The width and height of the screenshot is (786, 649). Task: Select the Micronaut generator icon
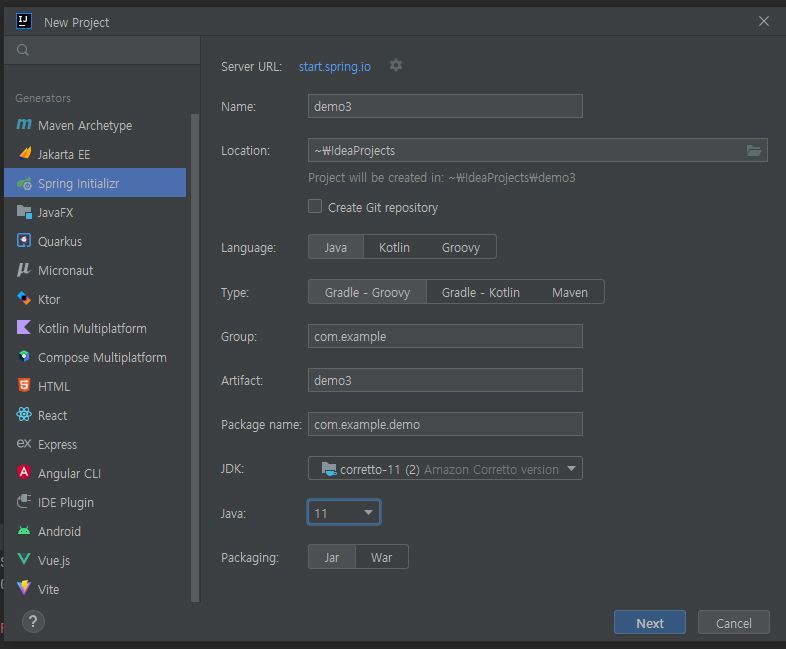pyautogui.click(x=24, y=270)
